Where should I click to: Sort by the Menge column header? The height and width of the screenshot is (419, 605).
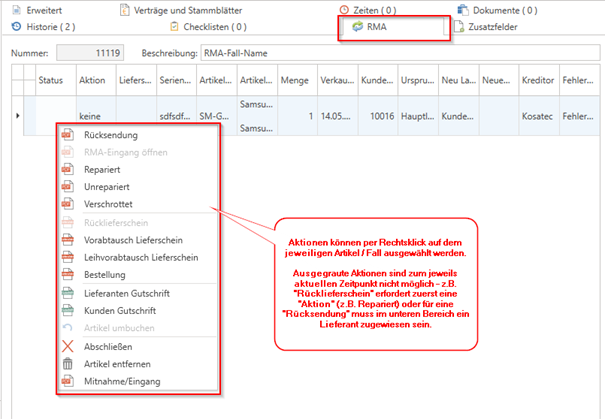[294, 80]
